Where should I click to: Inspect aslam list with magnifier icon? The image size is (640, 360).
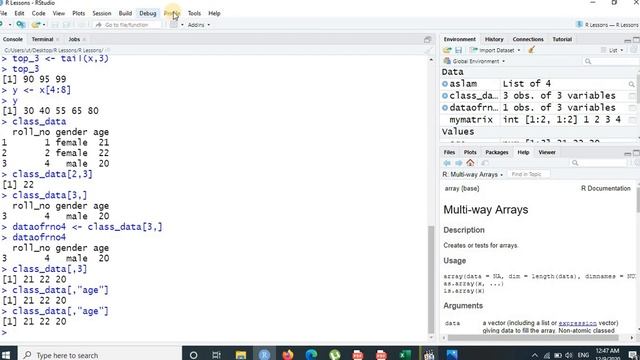click(x=631, y=84)
